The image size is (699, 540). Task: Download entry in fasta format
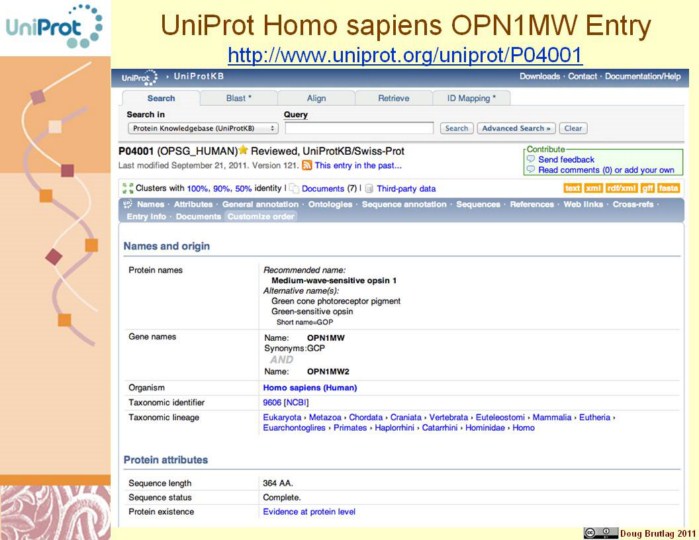(668, 188)
